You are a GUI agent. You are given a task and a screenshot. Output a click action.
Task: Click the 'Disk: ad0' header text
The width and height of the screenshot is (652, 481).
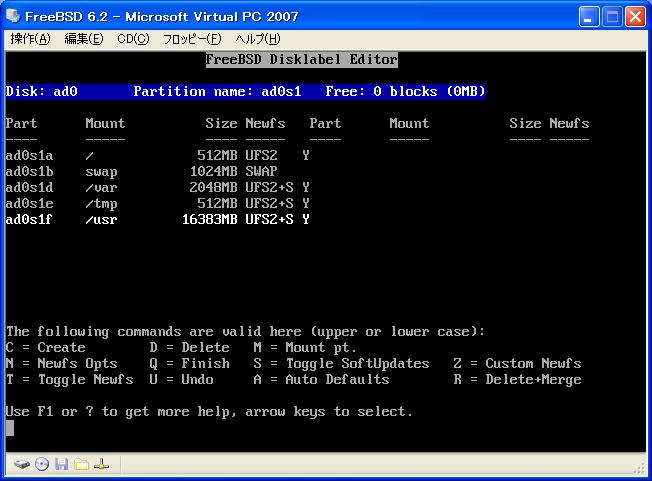point(42,91)
